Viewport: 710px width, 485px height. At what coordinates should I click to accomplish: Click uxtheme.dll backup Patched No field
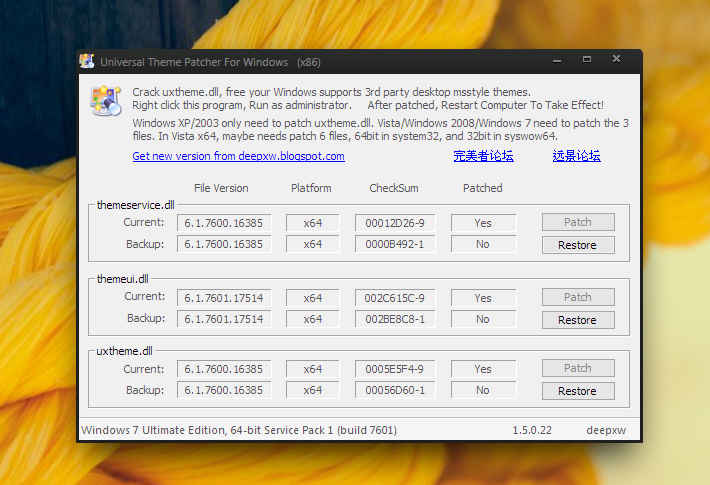pyautogui.click(x=483, y=390)
